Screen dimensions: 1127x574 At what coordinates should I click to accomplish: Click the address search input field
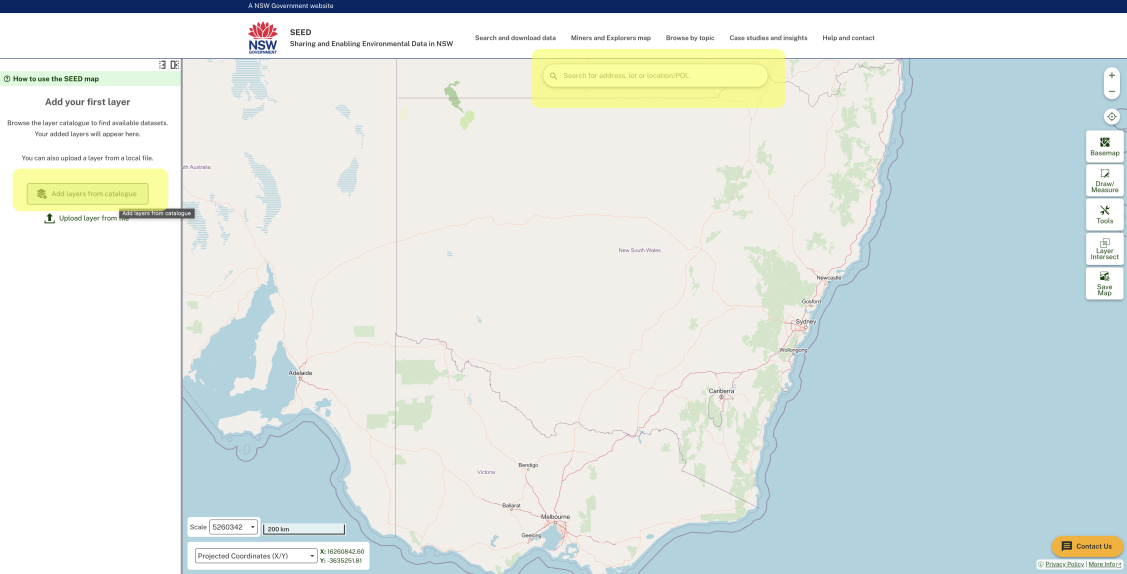point(656,75)
